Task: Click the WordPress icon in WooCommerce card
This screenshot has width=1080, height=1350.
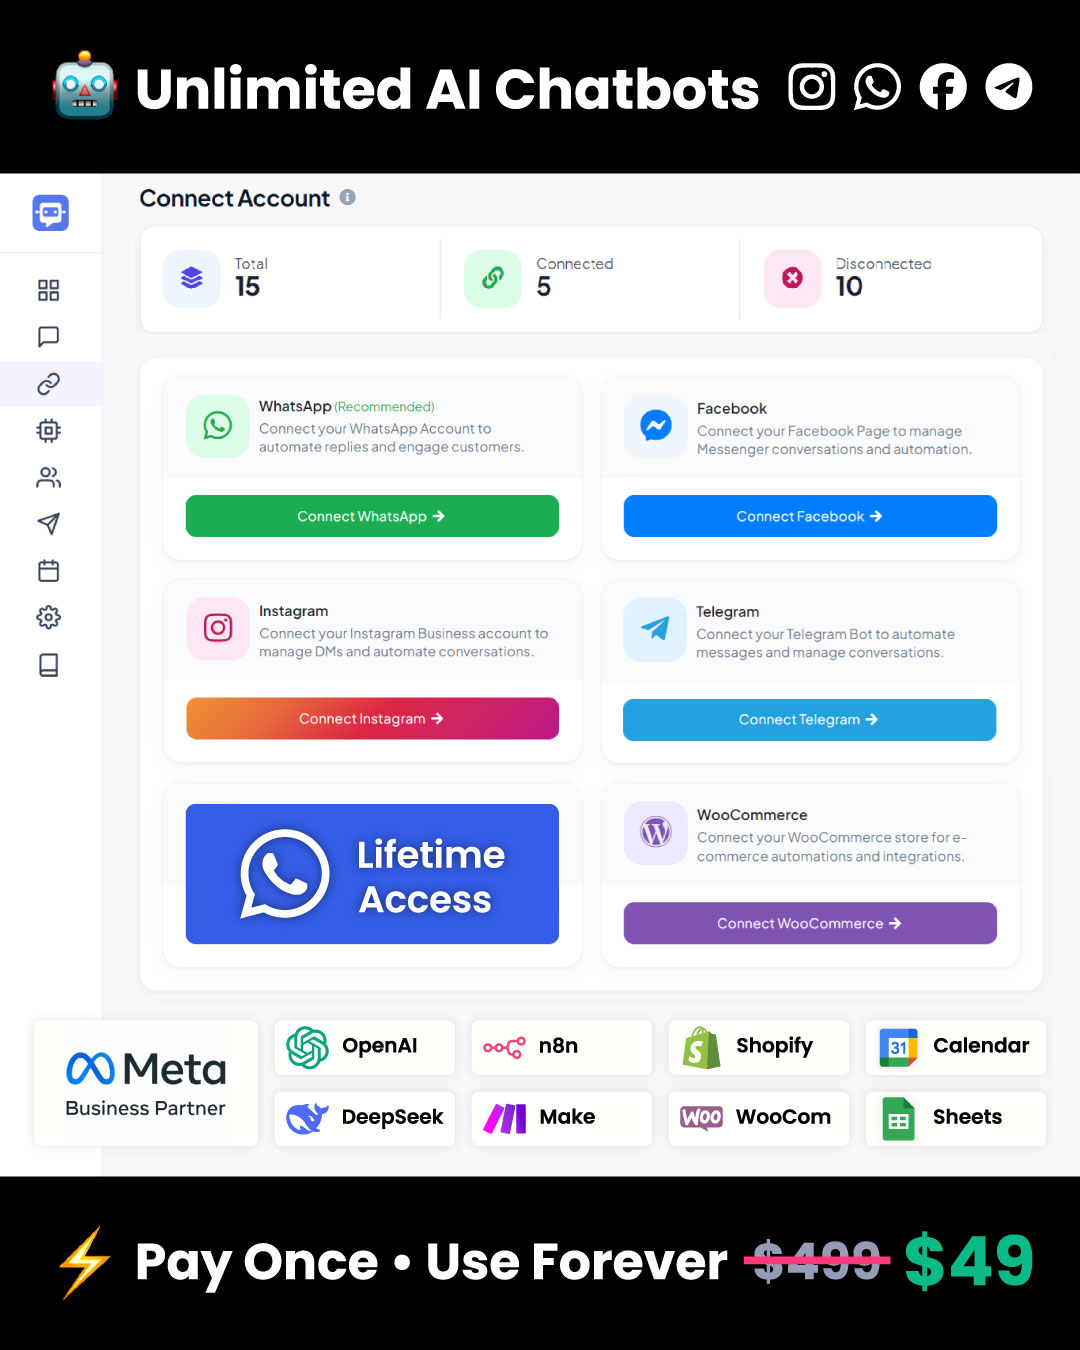Action: [x=656, y=832]
